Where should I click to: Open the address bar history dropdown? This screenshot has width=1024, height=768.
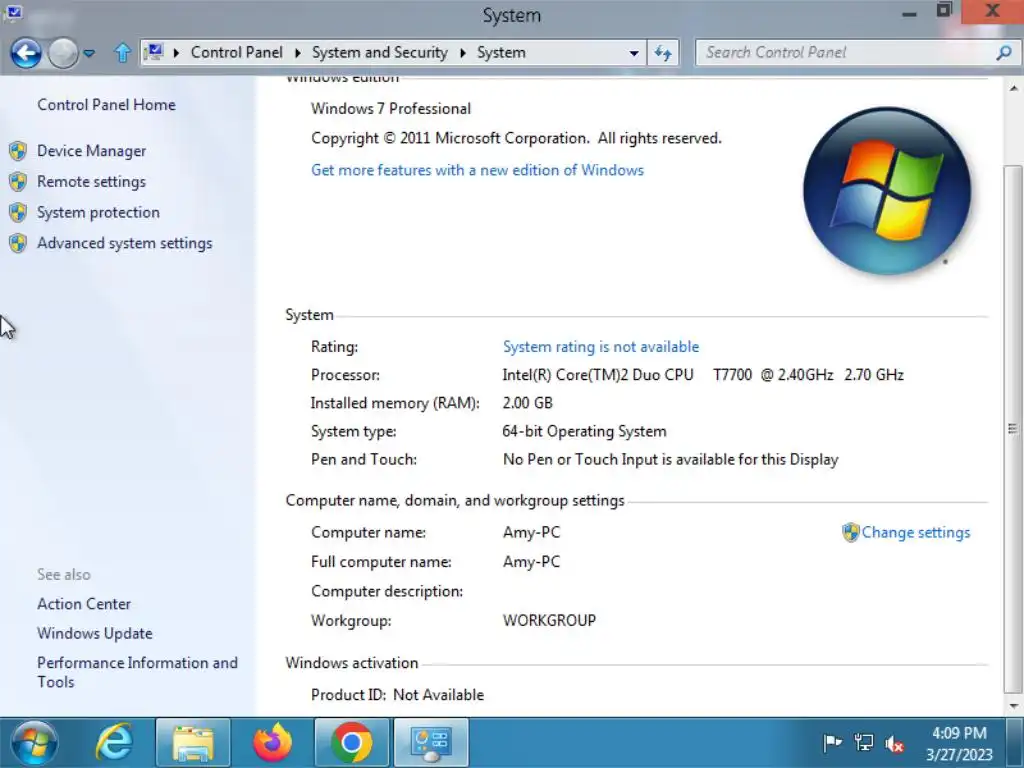(x=633, y=53)
